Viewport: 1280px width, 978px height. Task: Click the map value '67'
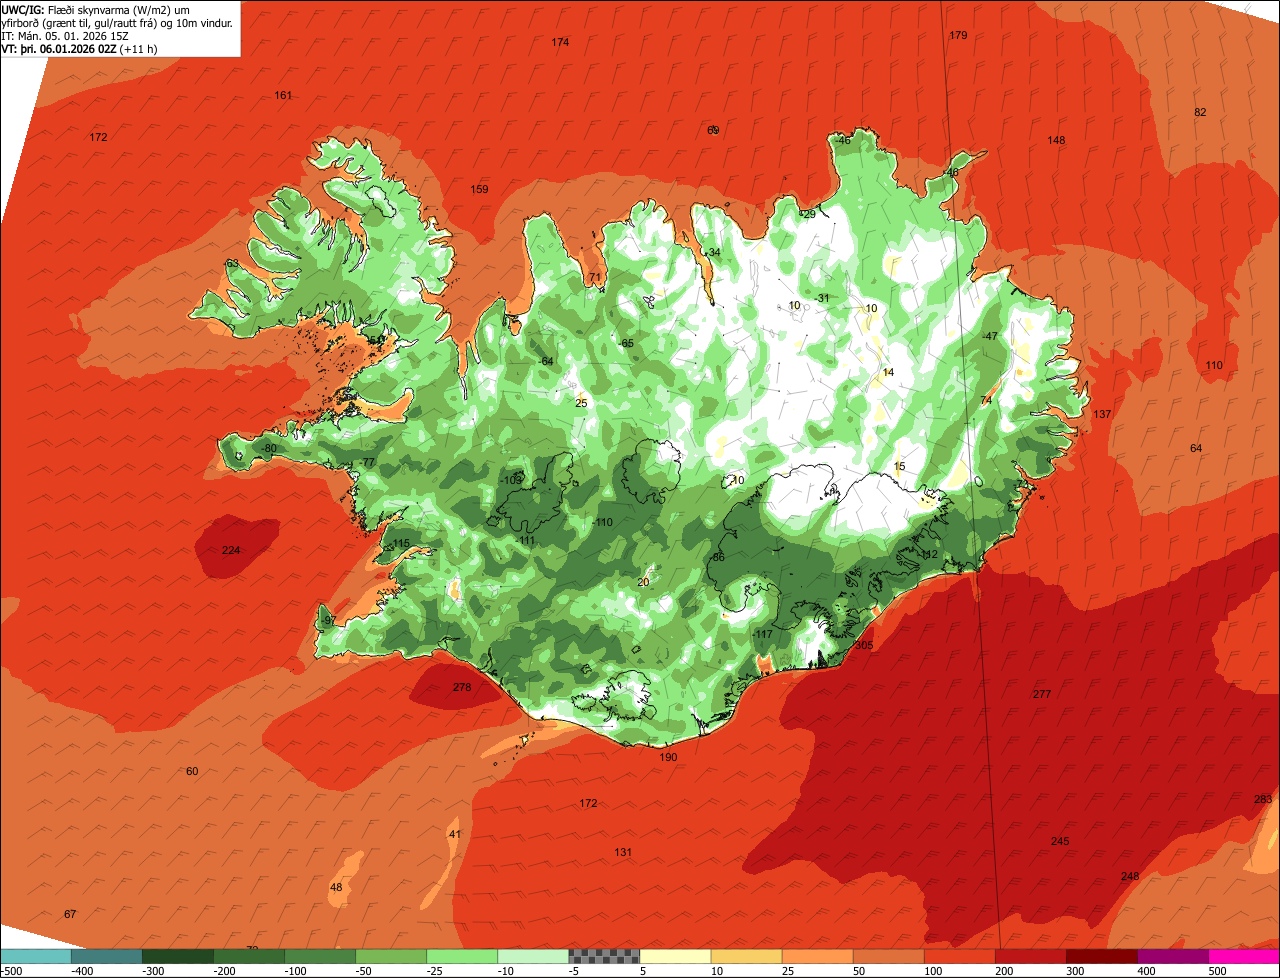(69, 914)
